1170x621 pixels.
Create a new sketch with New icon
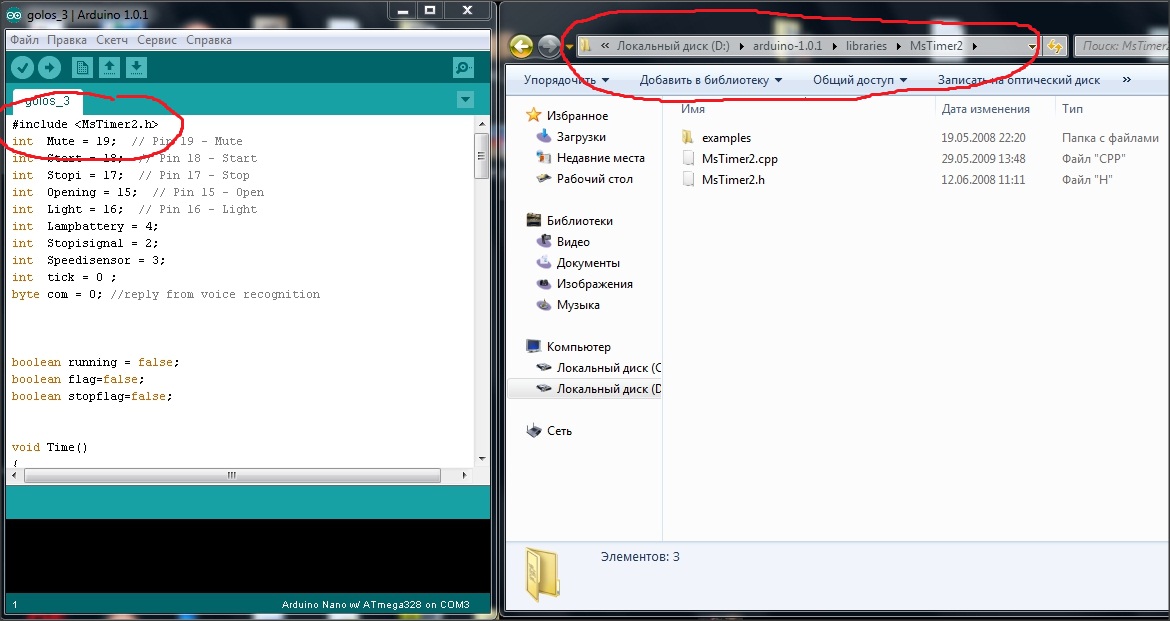point(82,68)
